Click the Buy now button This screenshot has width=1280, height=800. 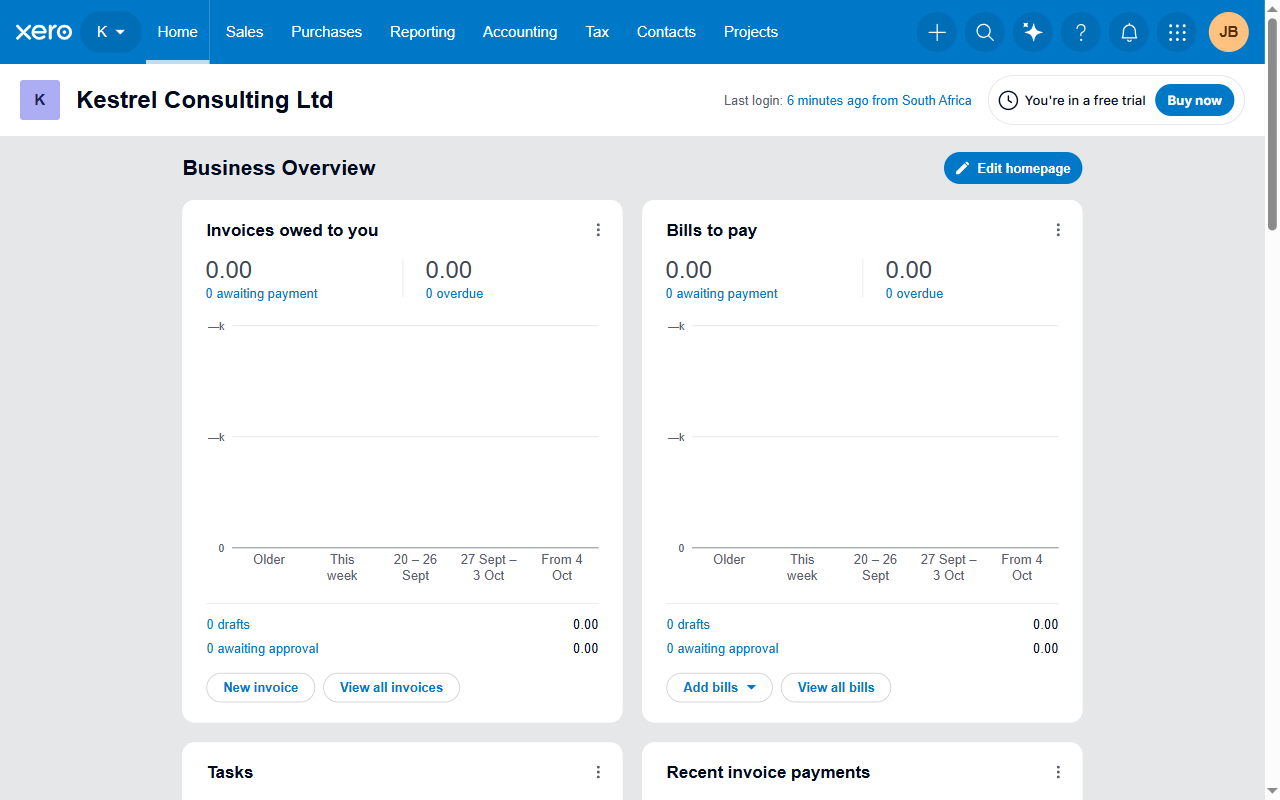tap(1194, 100)
